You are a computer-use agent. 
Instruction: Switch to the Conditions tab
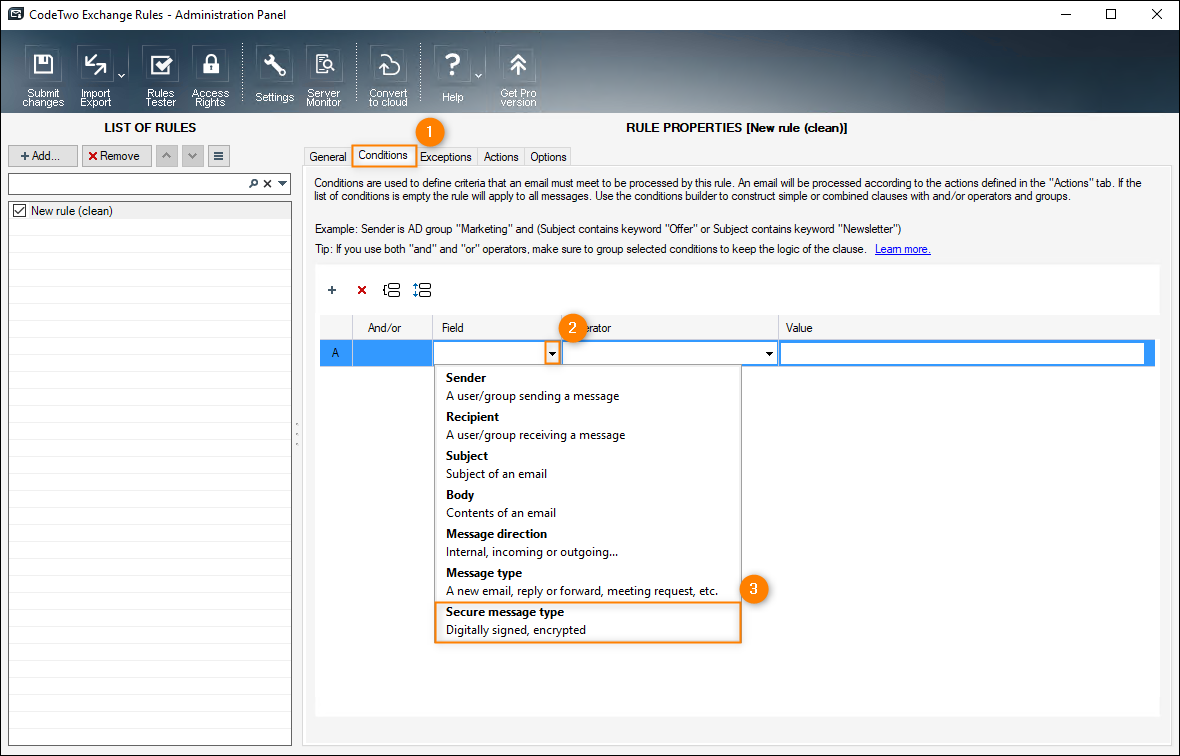point(383,155)
